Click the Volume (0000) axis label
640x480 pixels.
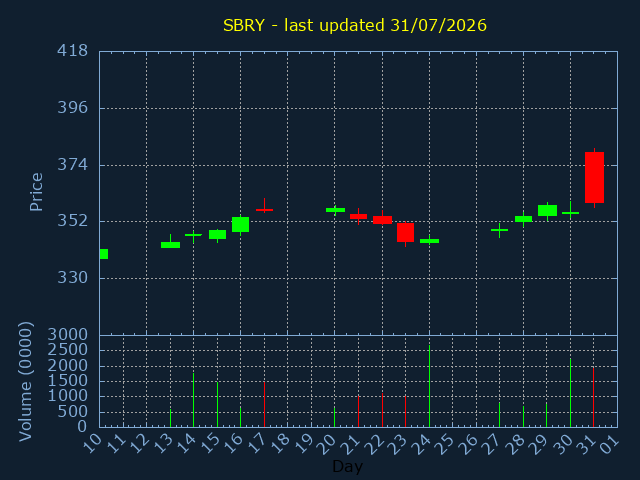(25, 382)
